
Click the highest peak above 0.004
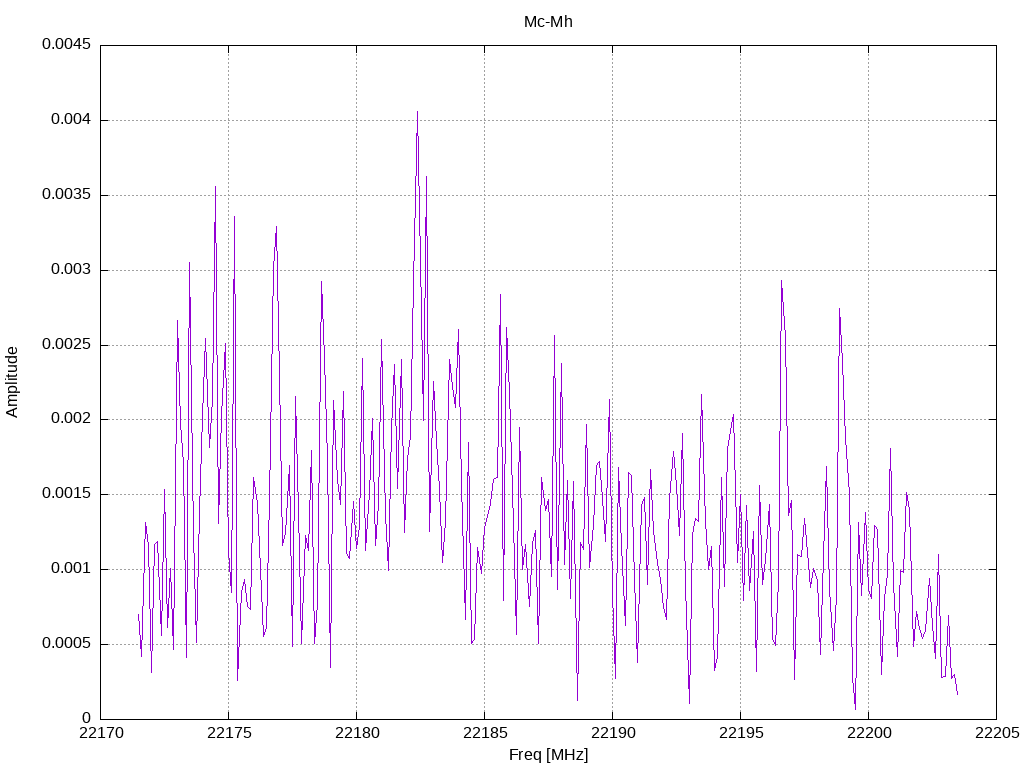[x=417, y=112]
